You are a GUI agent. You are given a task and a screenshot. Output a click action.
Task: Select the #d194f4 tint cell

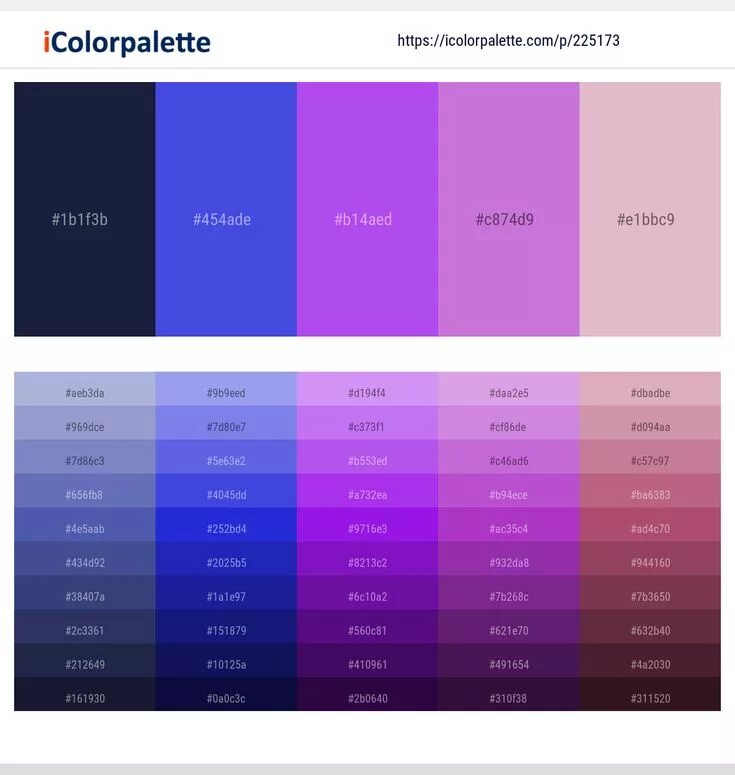coord(367,389)
